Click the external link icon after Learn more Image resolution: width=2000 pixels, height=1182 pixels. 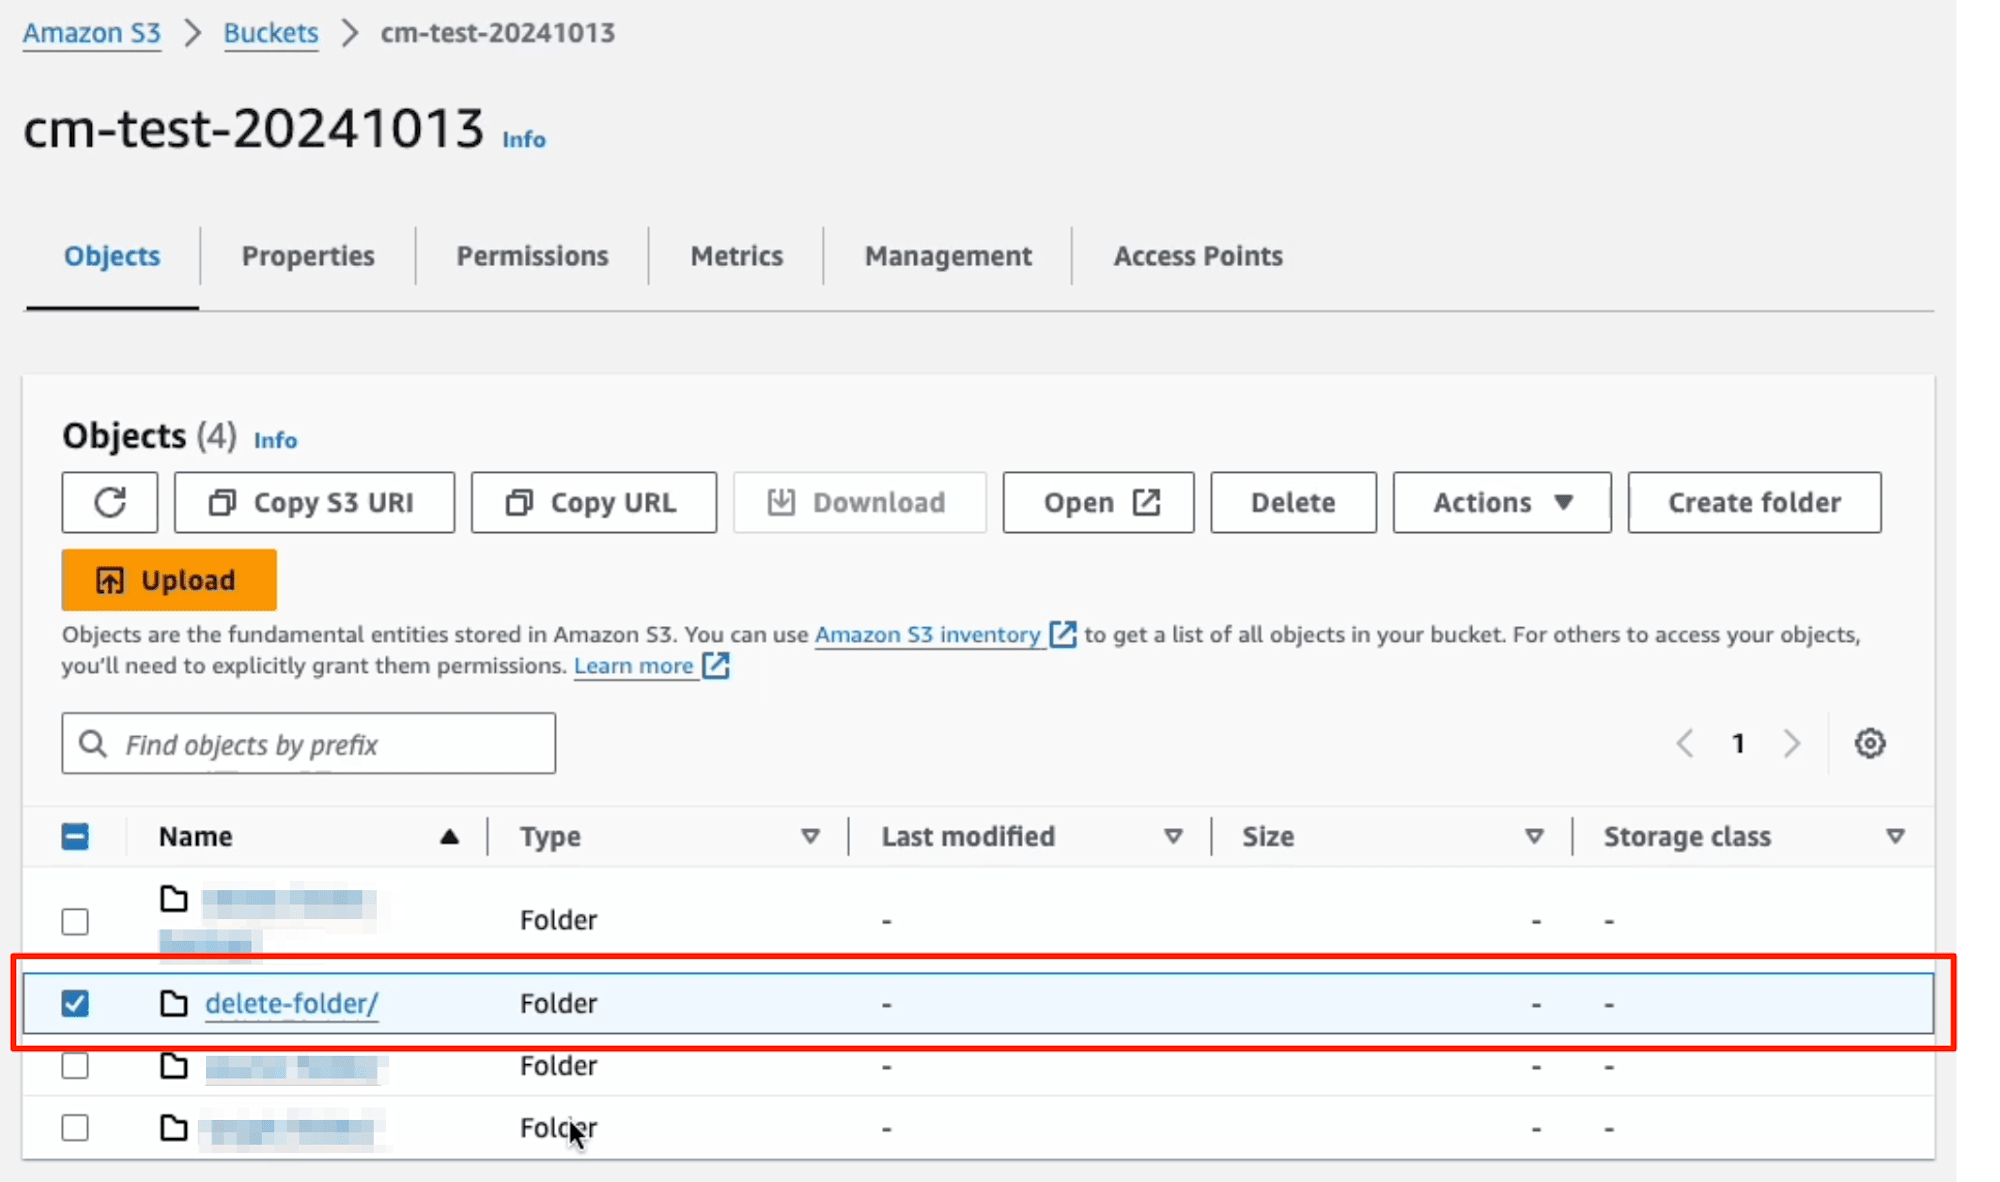click(716, 665)
